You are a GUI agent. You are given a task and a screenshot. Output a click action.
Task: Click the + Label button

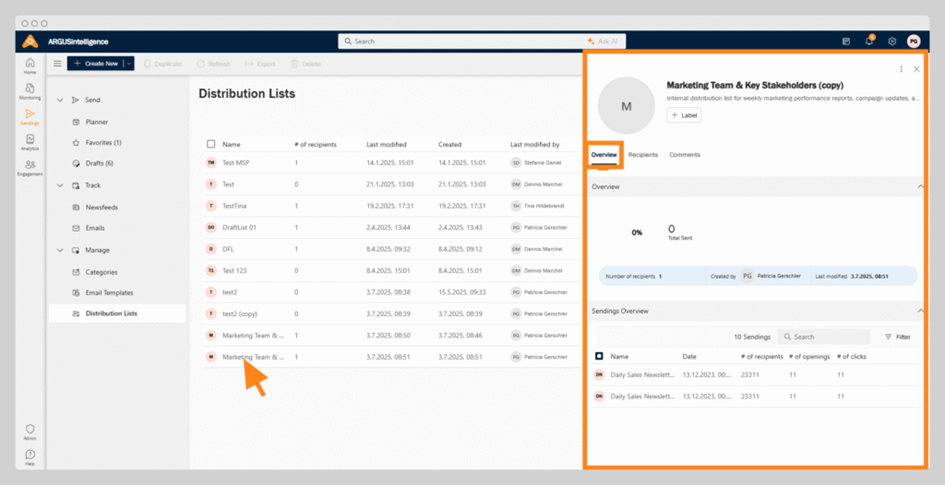tap(685, 116)
